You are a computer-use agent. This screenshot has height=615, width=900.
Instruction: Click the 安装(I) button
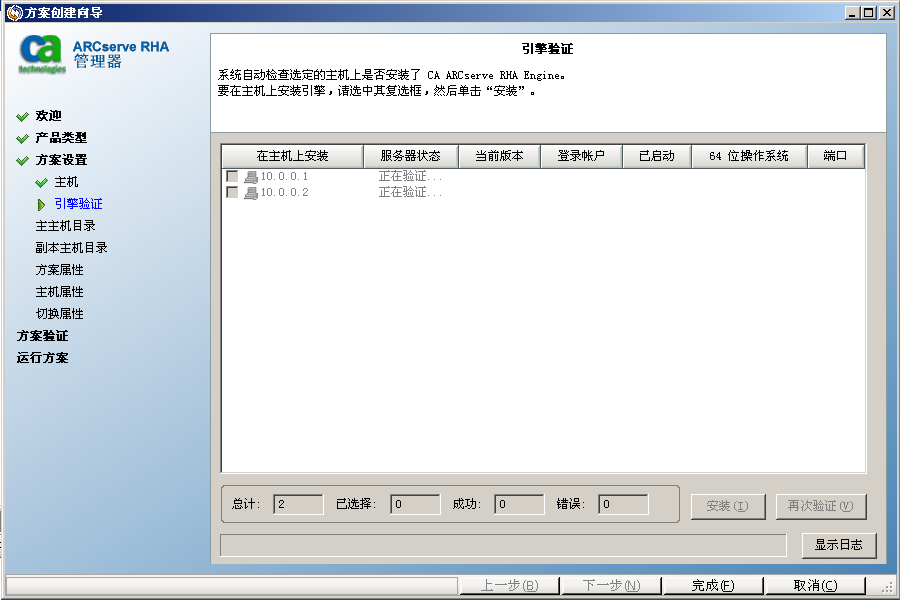(728, 506)
